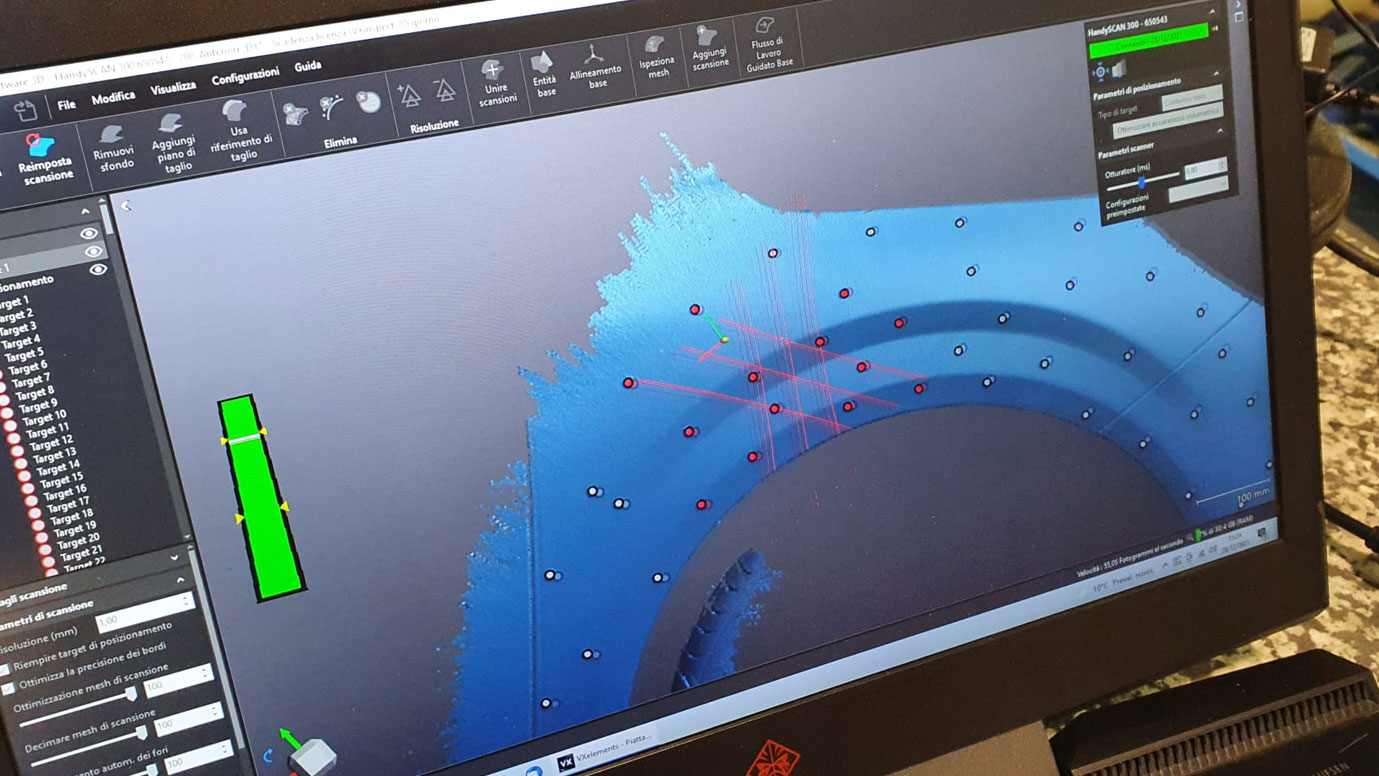Click the Unire scansioni icon
The image size is (1379, 776).
[x=495, y=81]
